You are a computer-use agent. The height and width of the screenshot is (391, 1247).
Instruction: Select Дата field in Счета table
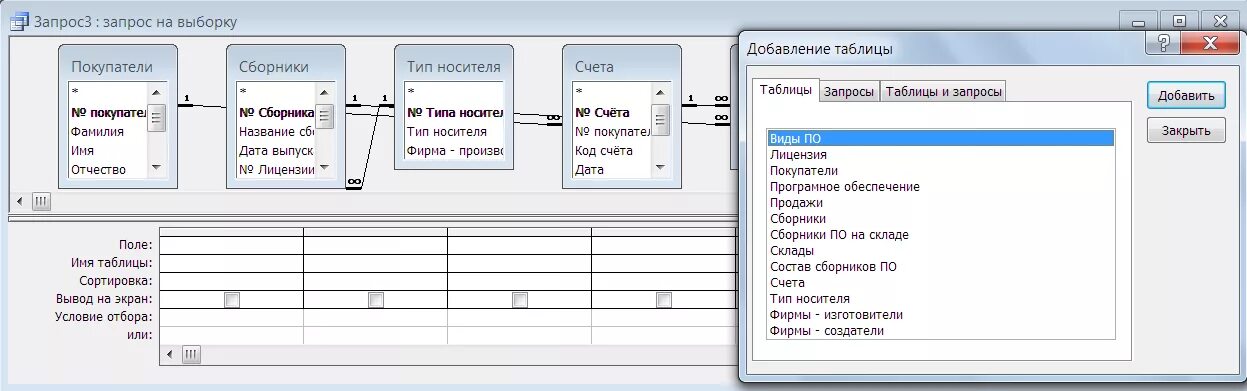click(612, 169)
